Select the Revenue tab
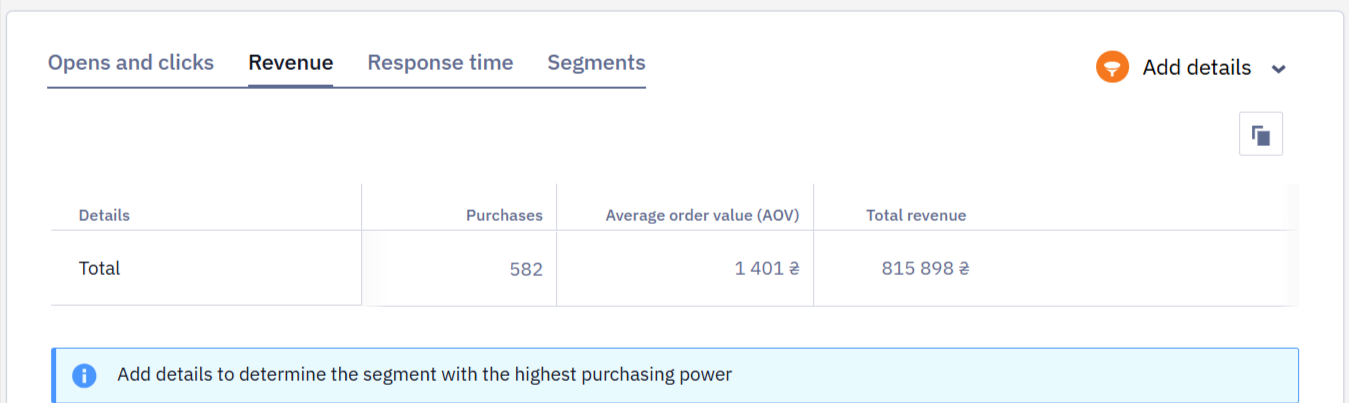The width and height of the screenshot is (1349, 403). point(291,63)
